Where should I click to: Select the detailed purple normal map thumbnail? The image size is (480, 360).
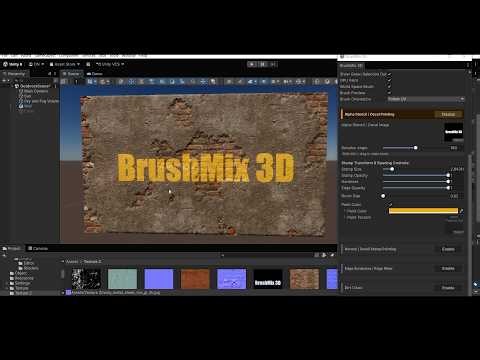click(231, 279)
